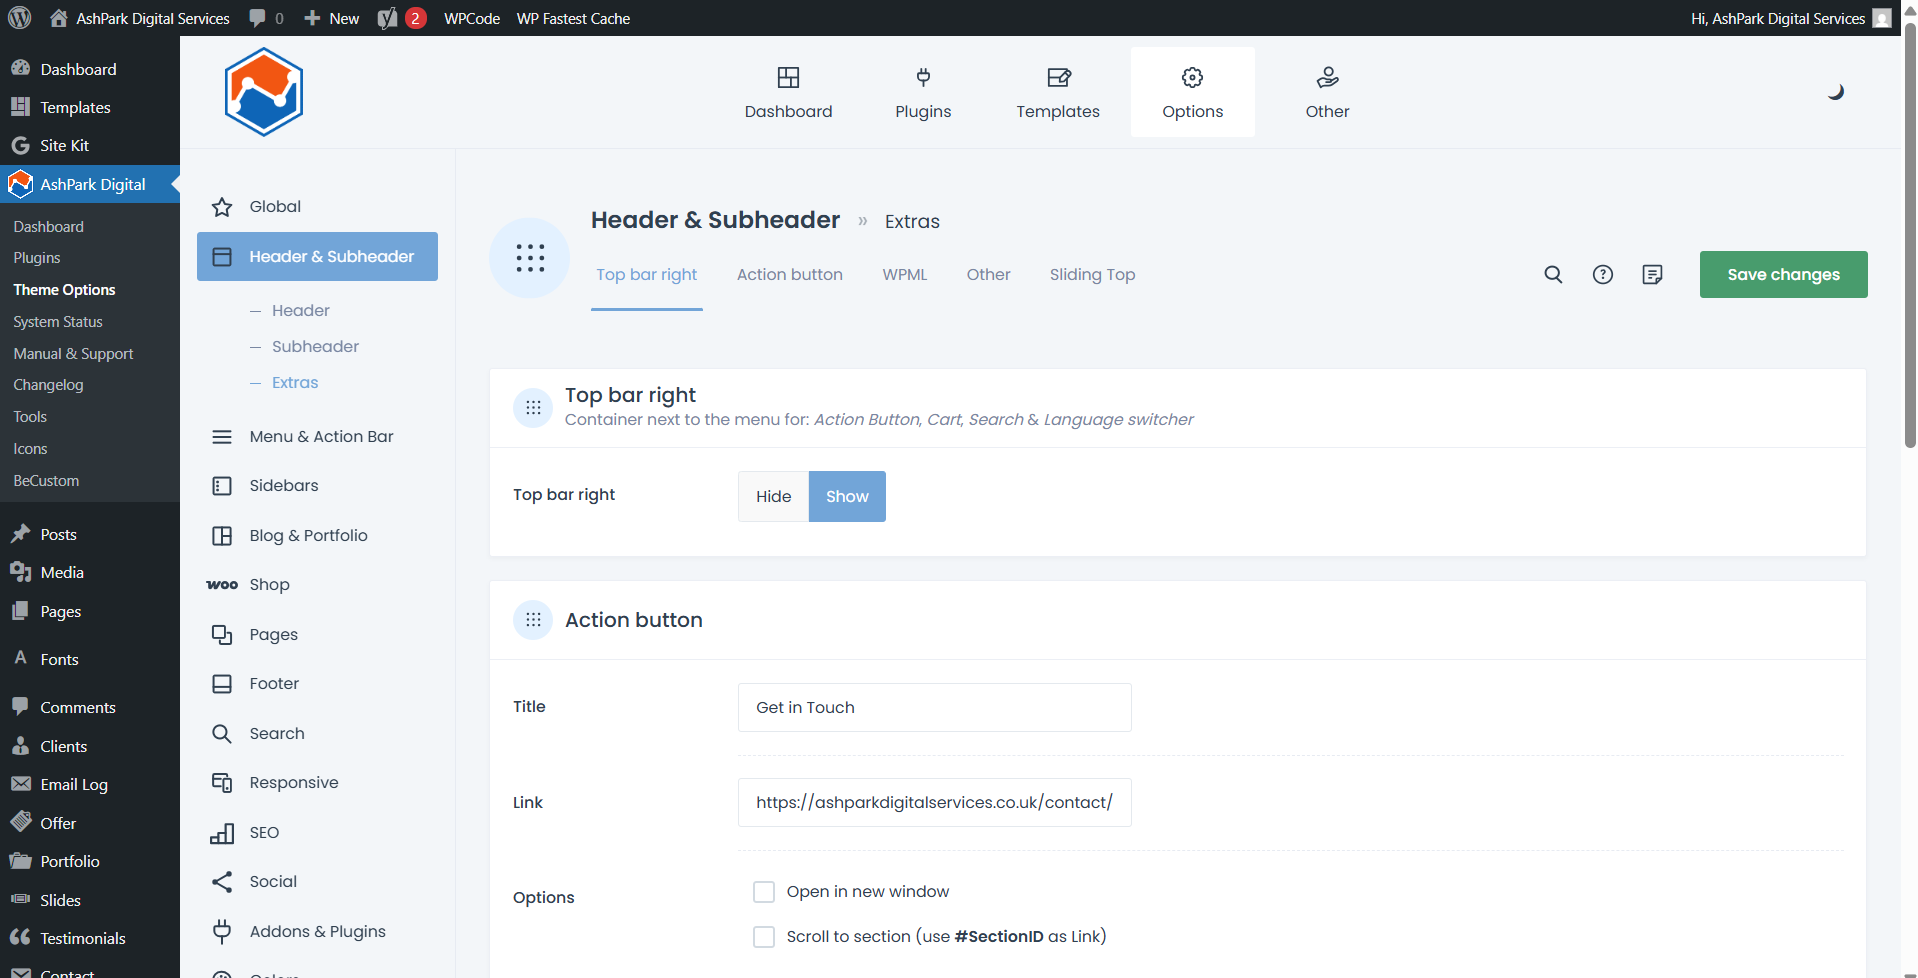Check the Scroll to section option
The height and width of the screenshot is (978, 1918).
coord(764,937)
